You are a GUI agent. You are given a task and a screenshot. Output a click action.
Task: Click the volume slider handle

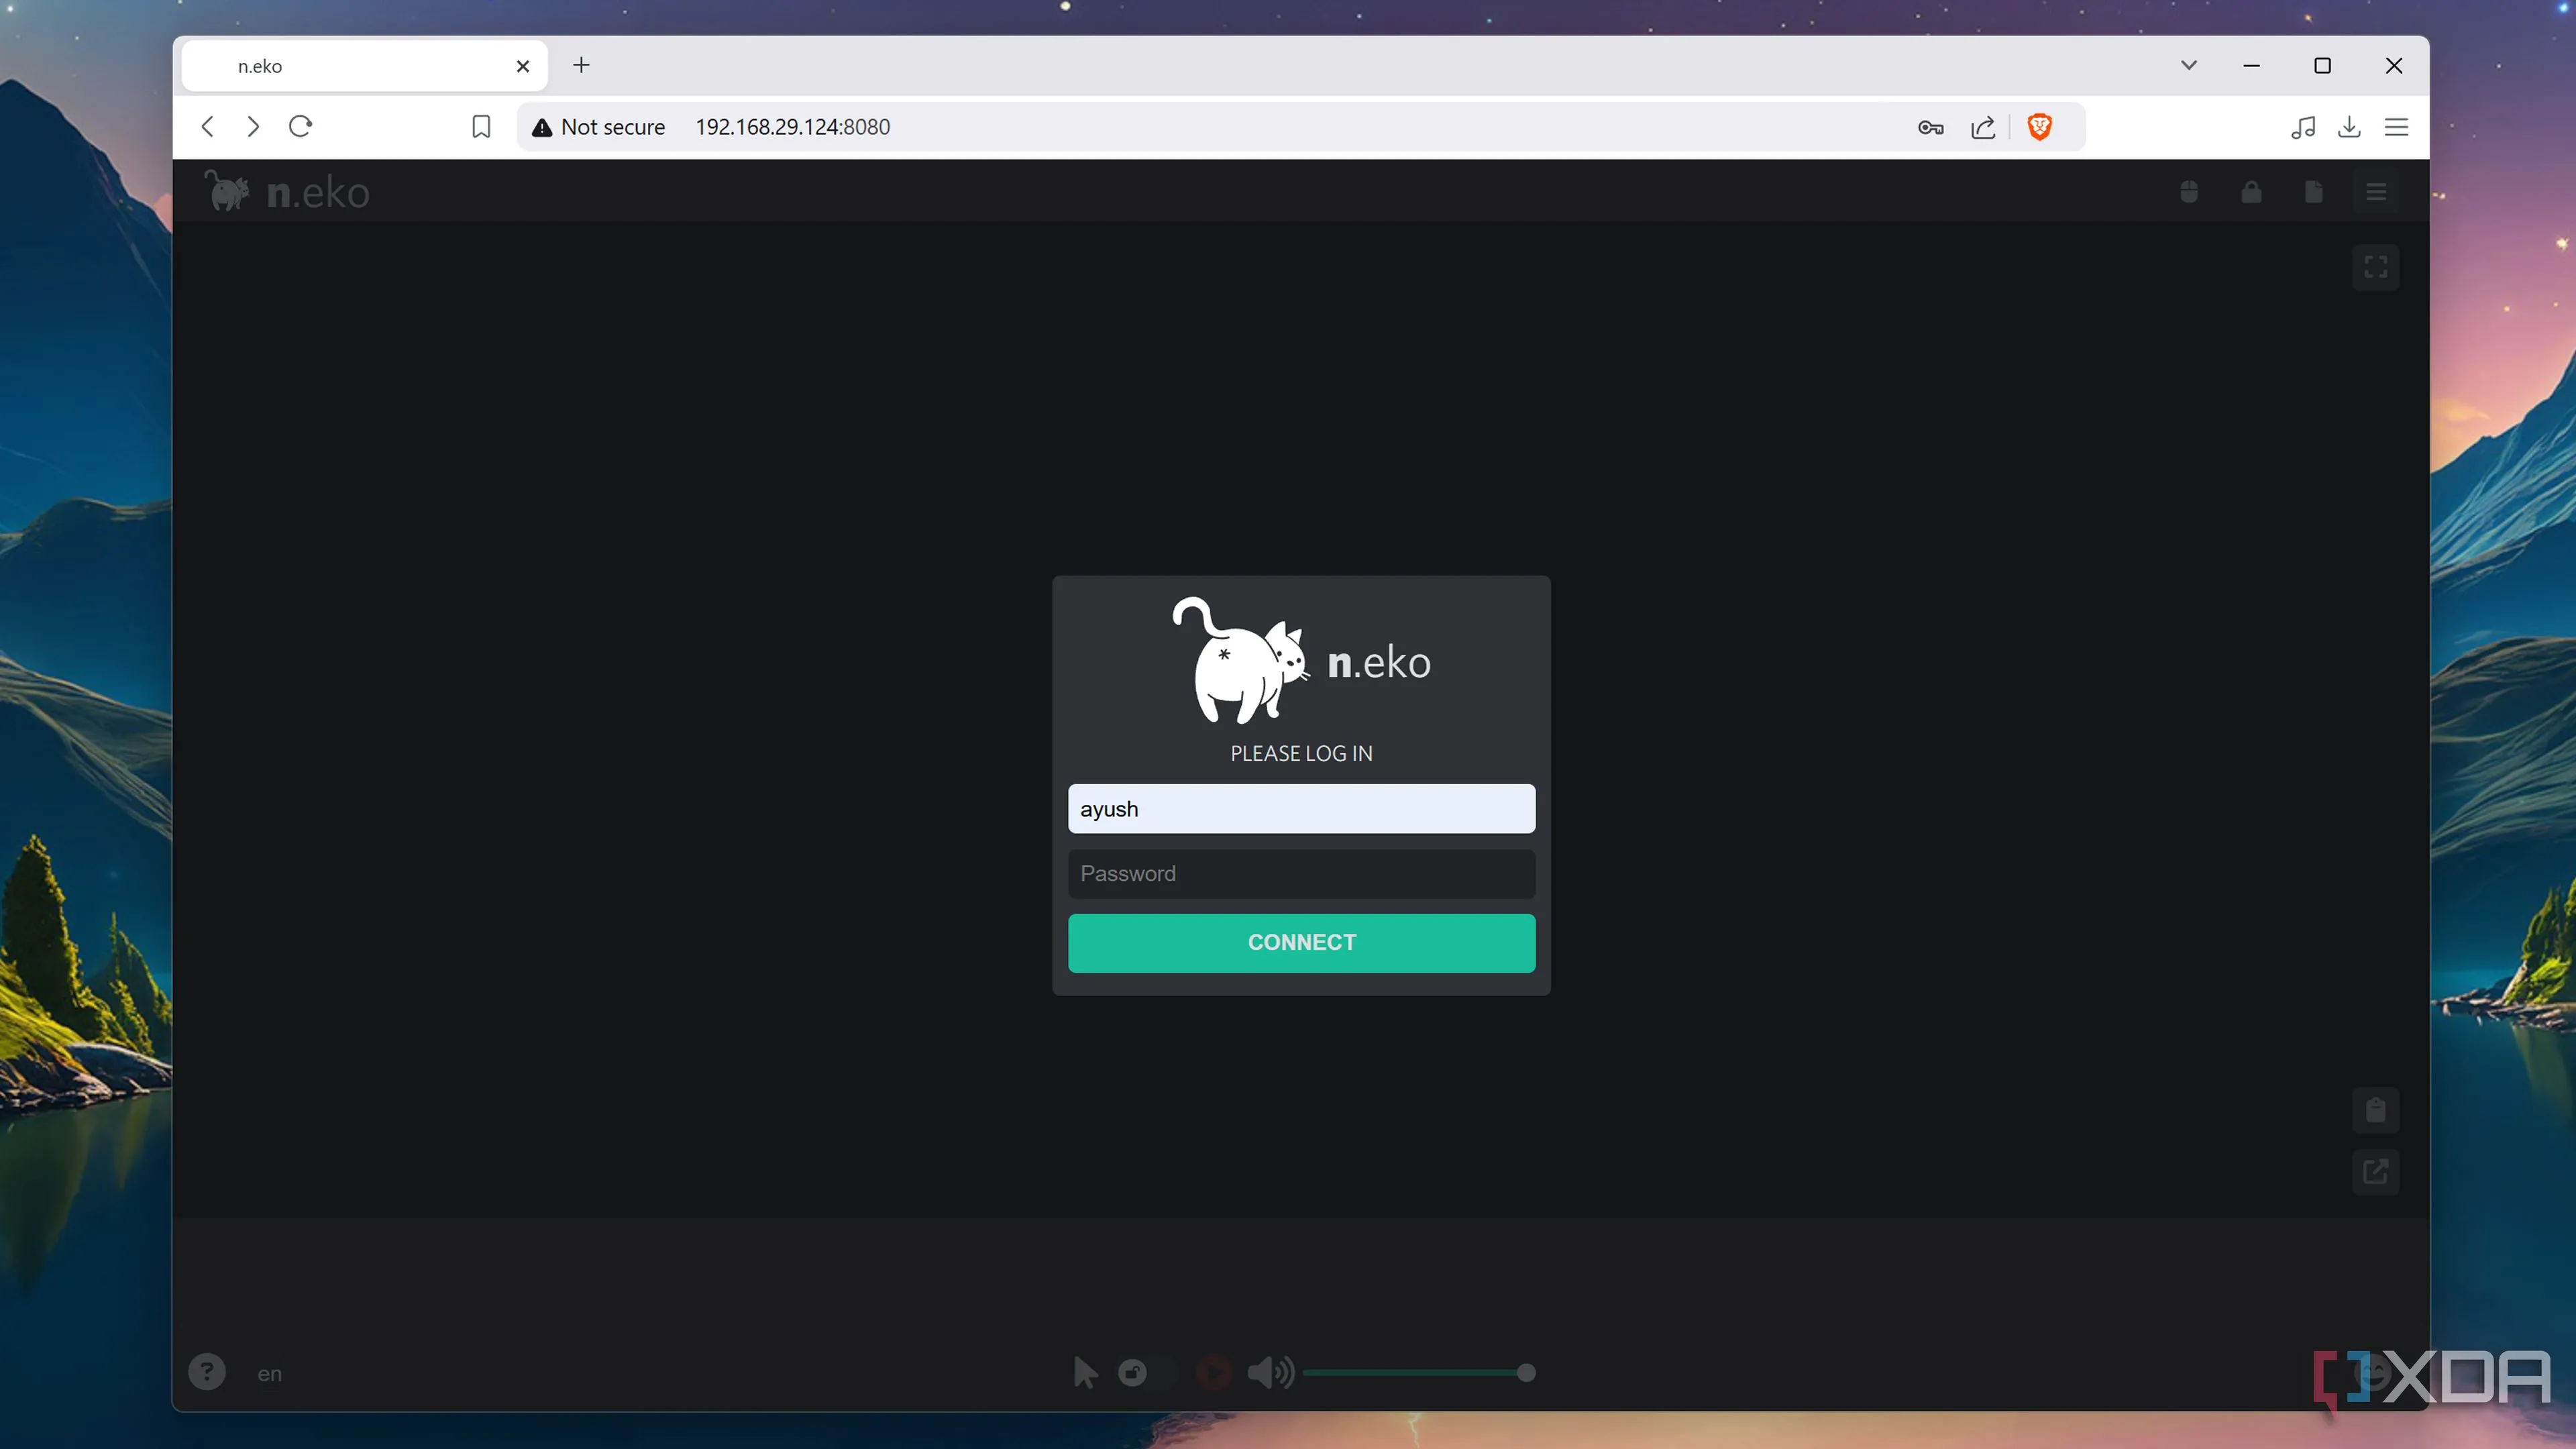(x=1526, y=1372)
